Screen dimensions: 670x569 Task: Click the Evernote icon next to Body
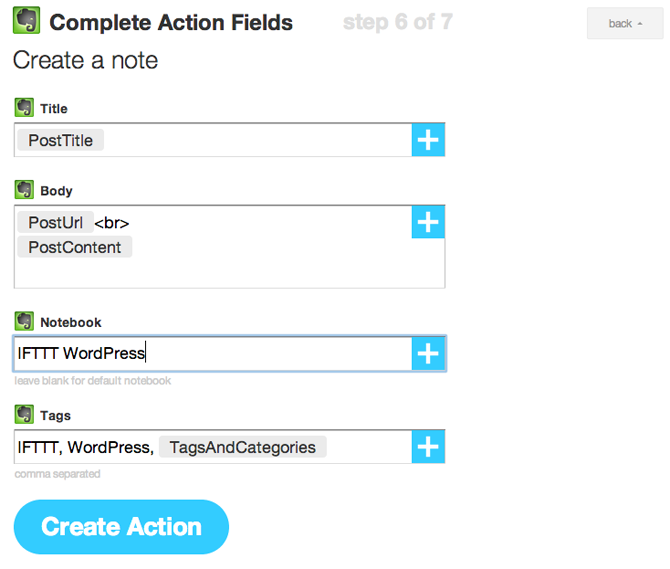click(24, 189)
